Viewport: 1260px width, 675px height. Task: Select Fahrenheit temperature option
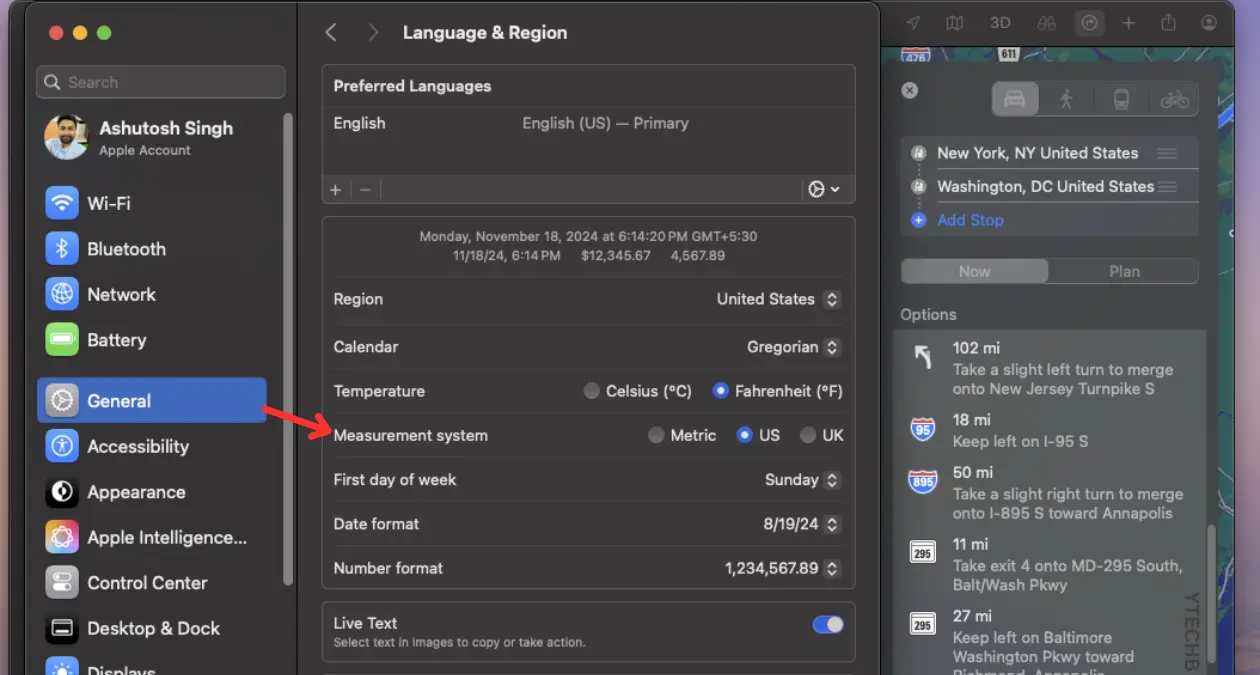pos(720,391)
